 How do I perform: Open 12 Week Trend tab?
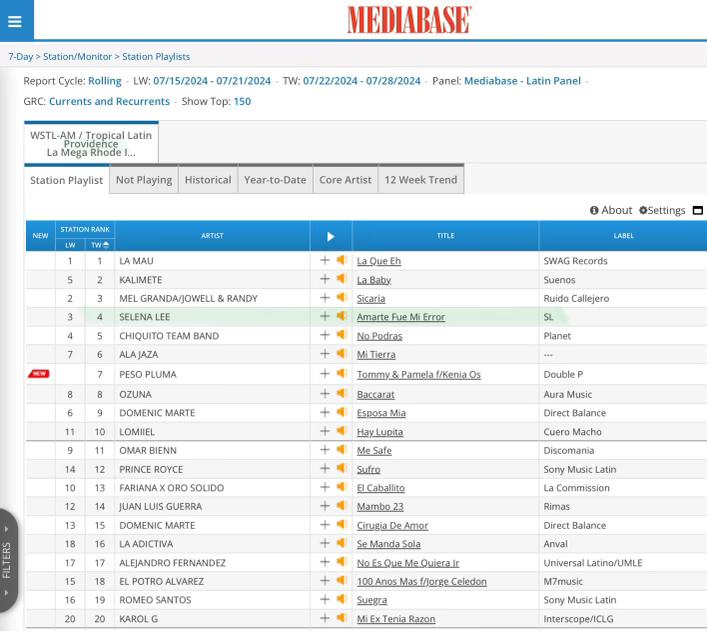[x=421, y=180]
